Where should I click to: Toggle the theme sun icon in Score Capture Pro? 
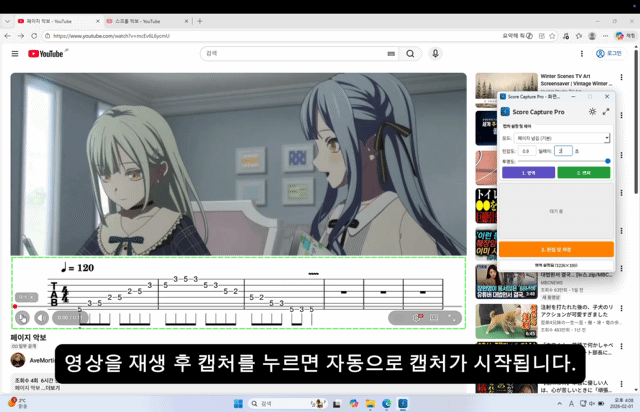[592, 112]
